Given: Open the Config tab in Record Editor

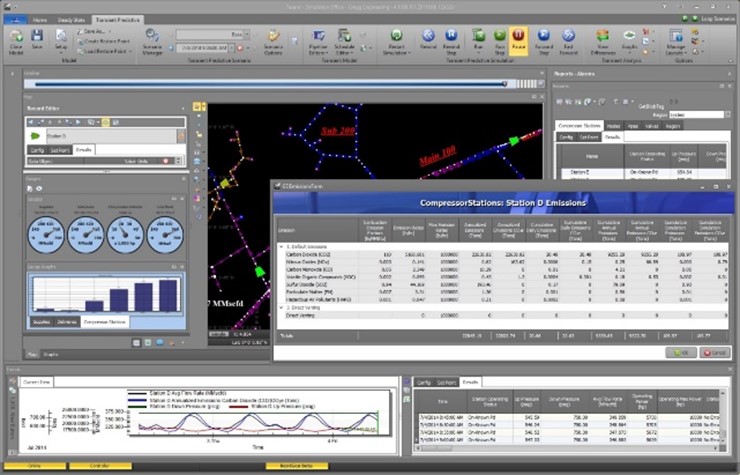Looking at the screenshot, I should pos(36,150).
